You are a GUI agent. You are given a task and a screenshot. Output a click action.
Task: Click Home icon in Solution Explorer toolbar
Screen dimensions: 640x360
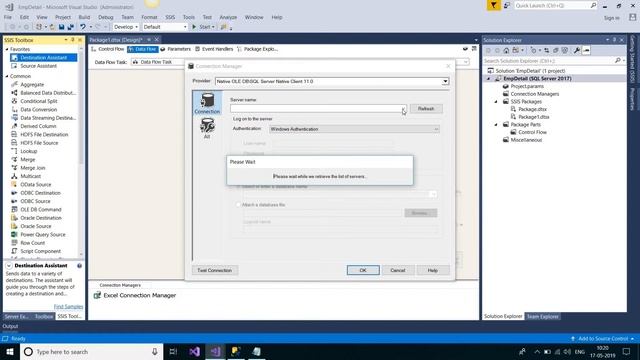(x=506, y=50)
